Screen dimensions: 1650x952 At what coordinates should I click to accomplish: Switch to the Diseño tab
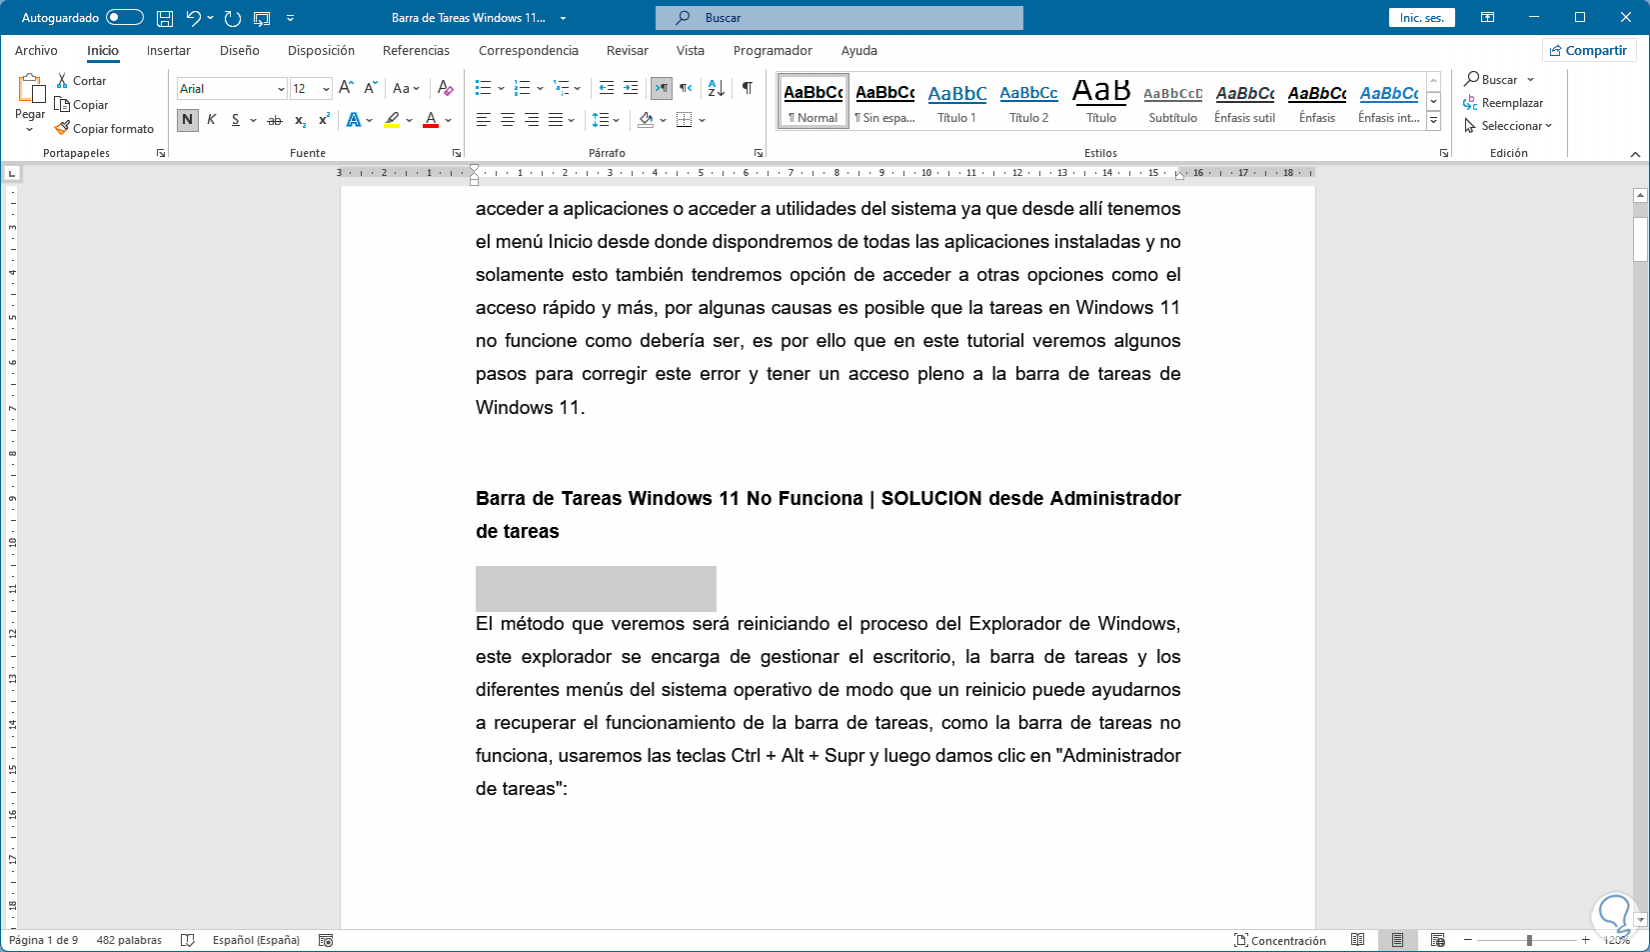(x=240, y=50)
